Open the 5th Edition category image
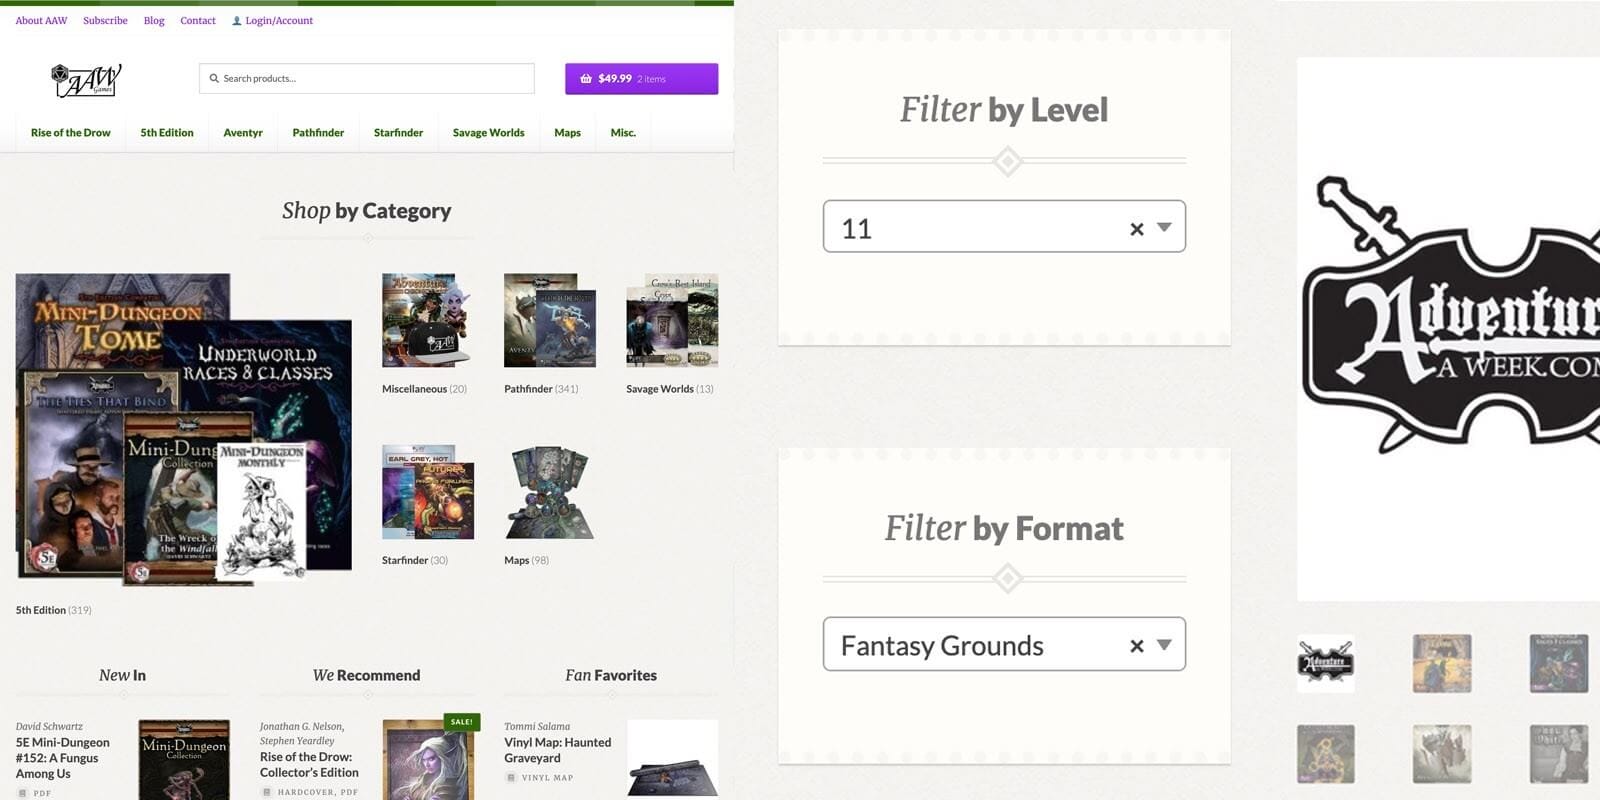Image resolution: width=1600 pixels, height=800 pixels. [184, 430]
